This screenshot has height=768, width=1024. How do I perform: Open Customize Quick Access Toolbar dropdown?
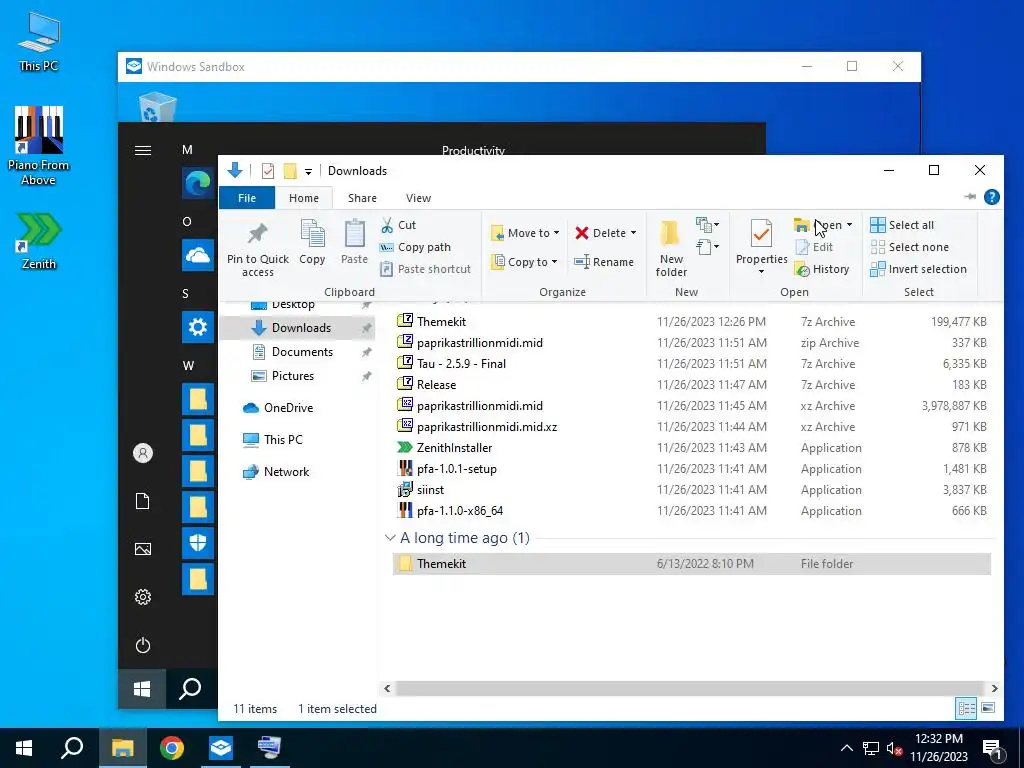coord(308,172)
